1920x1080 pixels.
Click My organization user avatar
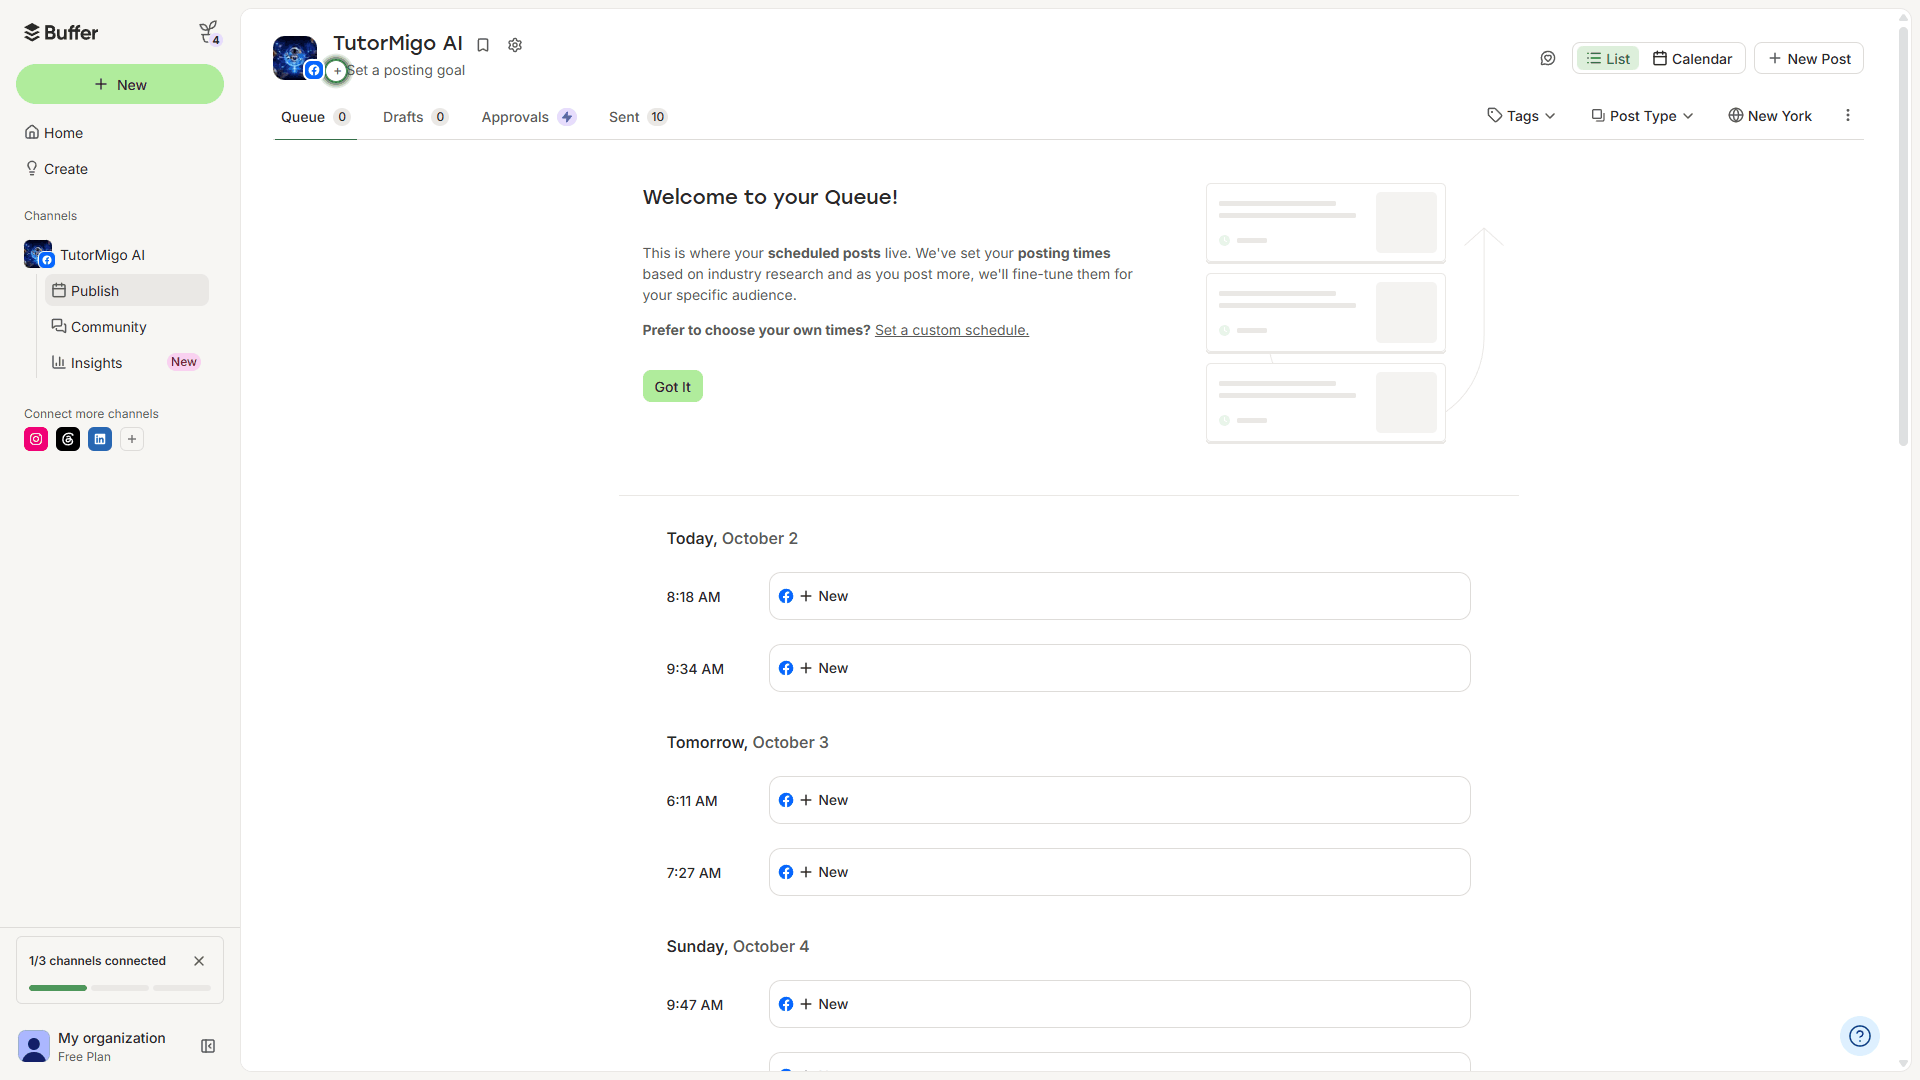click(34, 1046)
